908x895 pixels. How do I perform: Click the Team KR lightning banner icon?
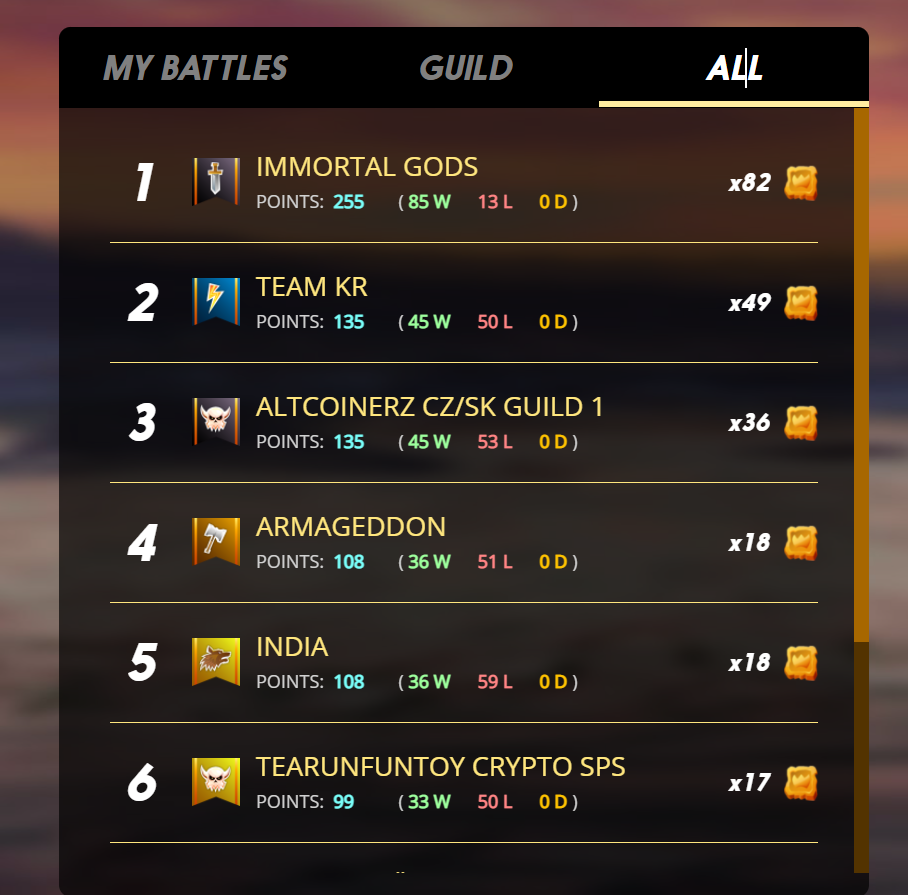(216, 301)
